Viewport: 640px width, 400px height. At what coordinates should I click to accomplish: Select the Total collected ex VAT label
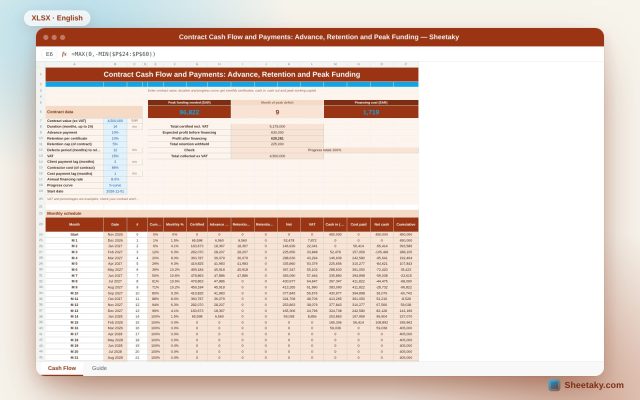[189, 156]
